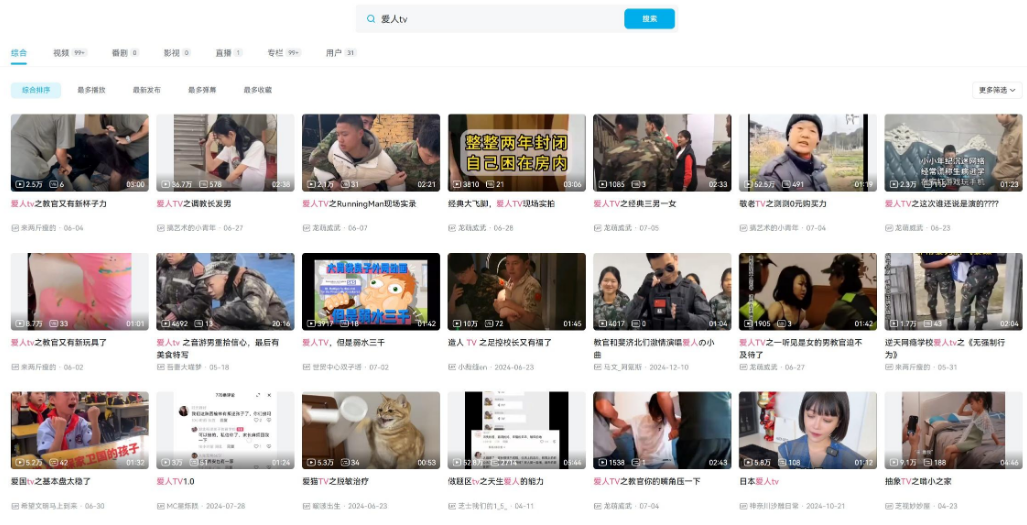Click the uploader icon beside MC紫炼鸥
The width and height of the screenshot is (1027, 525).
tap(160, 506)
